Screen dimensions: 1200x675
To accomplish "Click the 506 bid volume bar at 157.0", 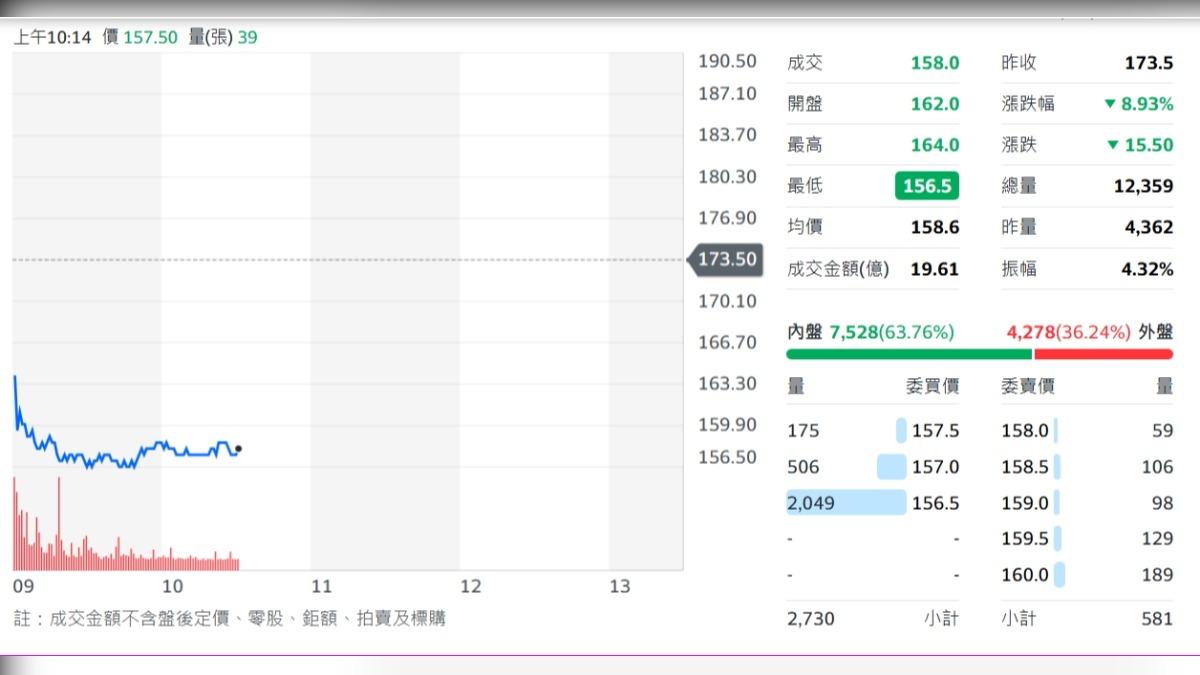I will 891,467.
